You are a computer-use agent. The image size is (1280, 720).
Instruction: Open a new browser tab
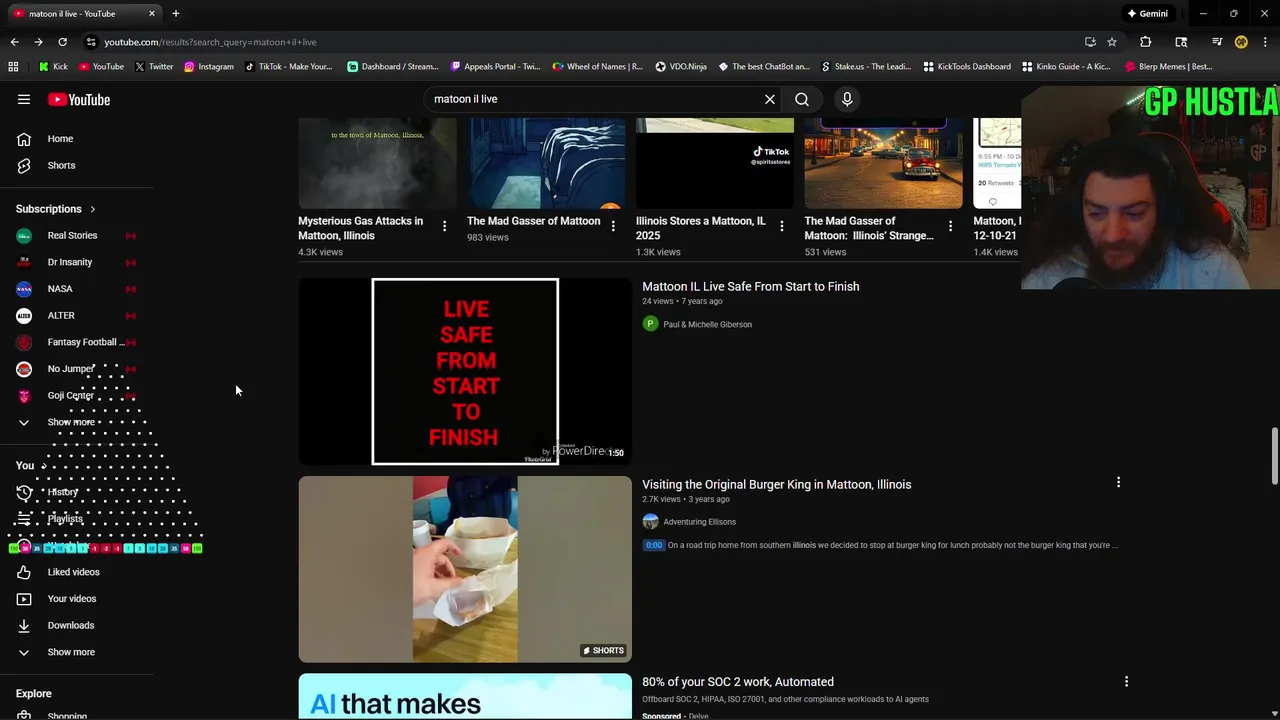tap(175, 14)
